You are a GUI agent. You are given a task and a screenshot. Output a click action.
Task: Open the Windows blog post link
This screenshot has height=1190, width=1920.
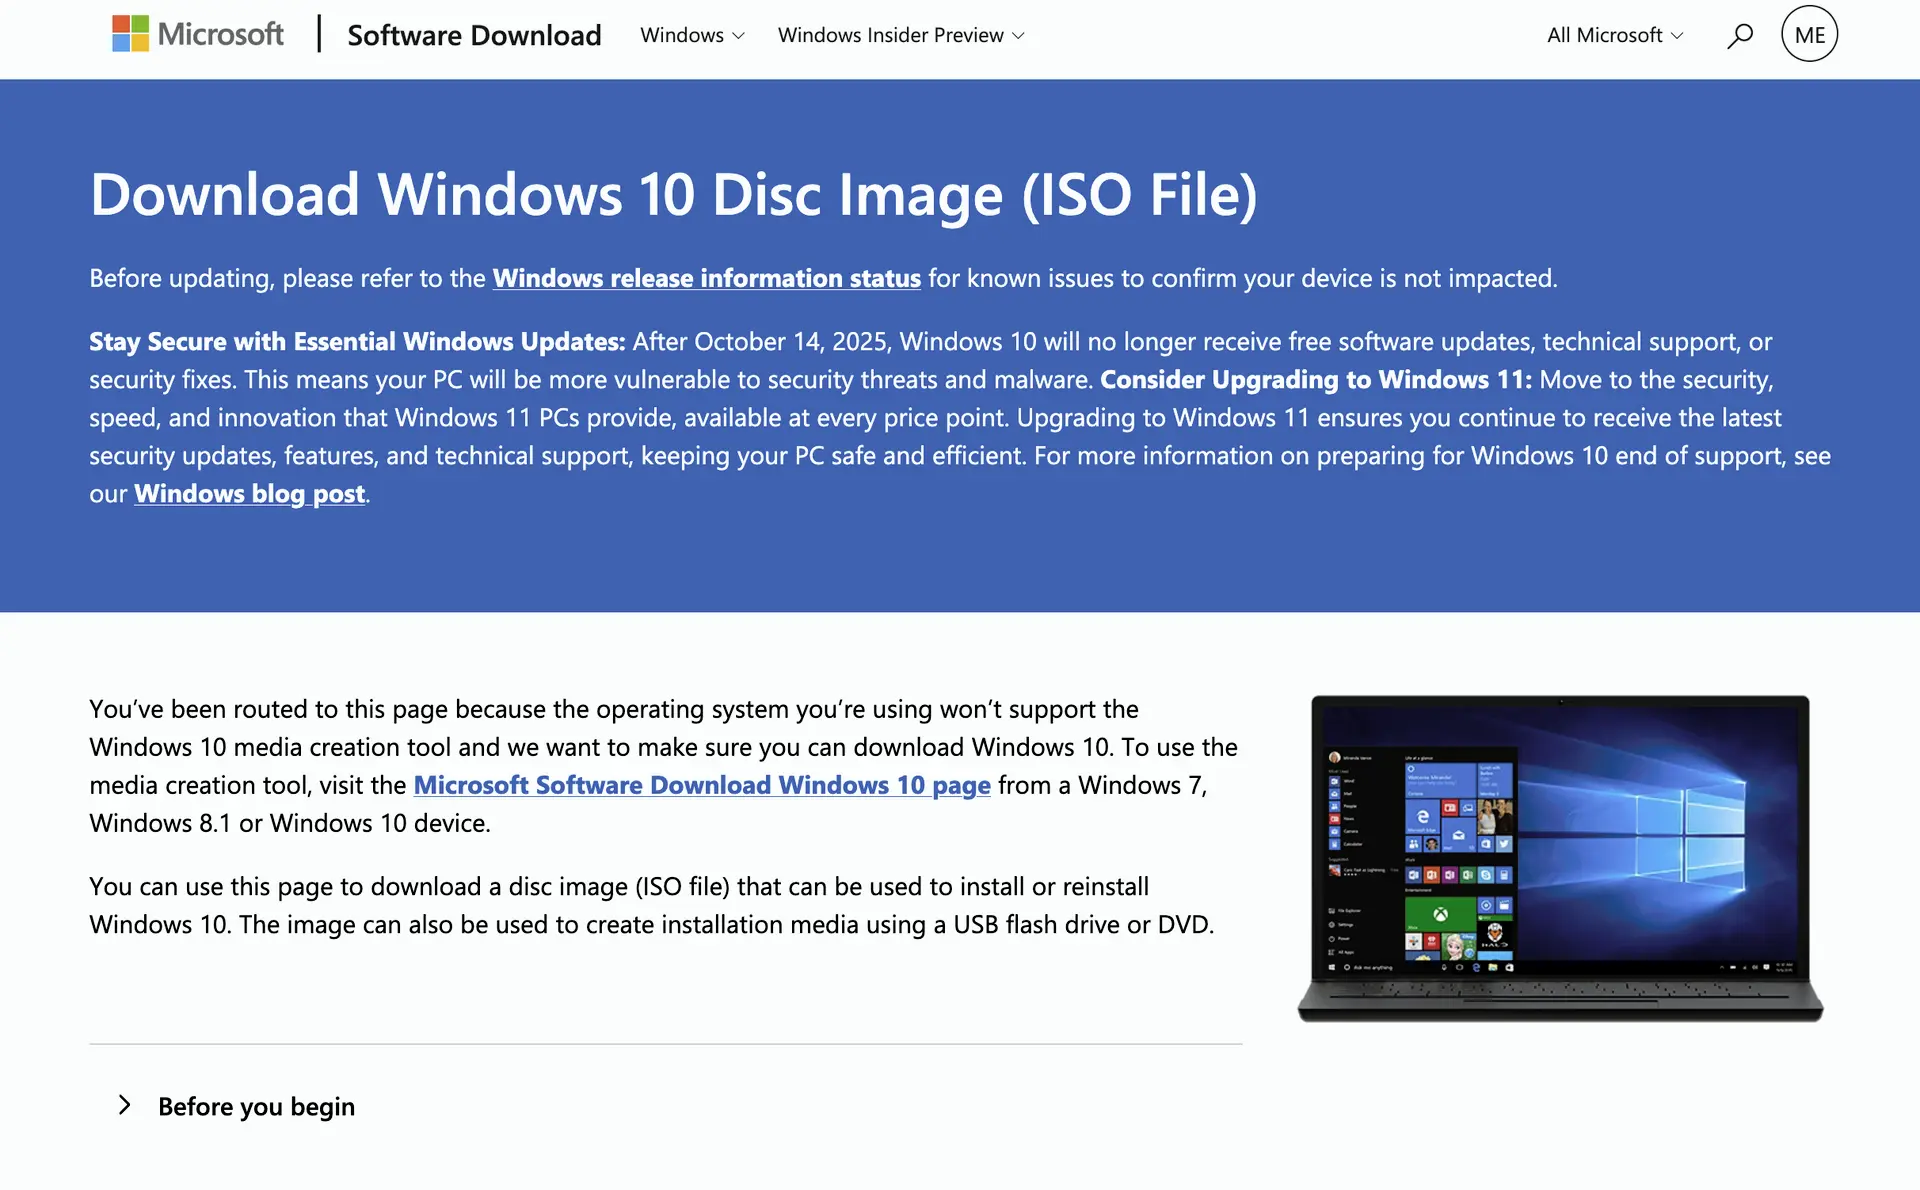(250, 494)
